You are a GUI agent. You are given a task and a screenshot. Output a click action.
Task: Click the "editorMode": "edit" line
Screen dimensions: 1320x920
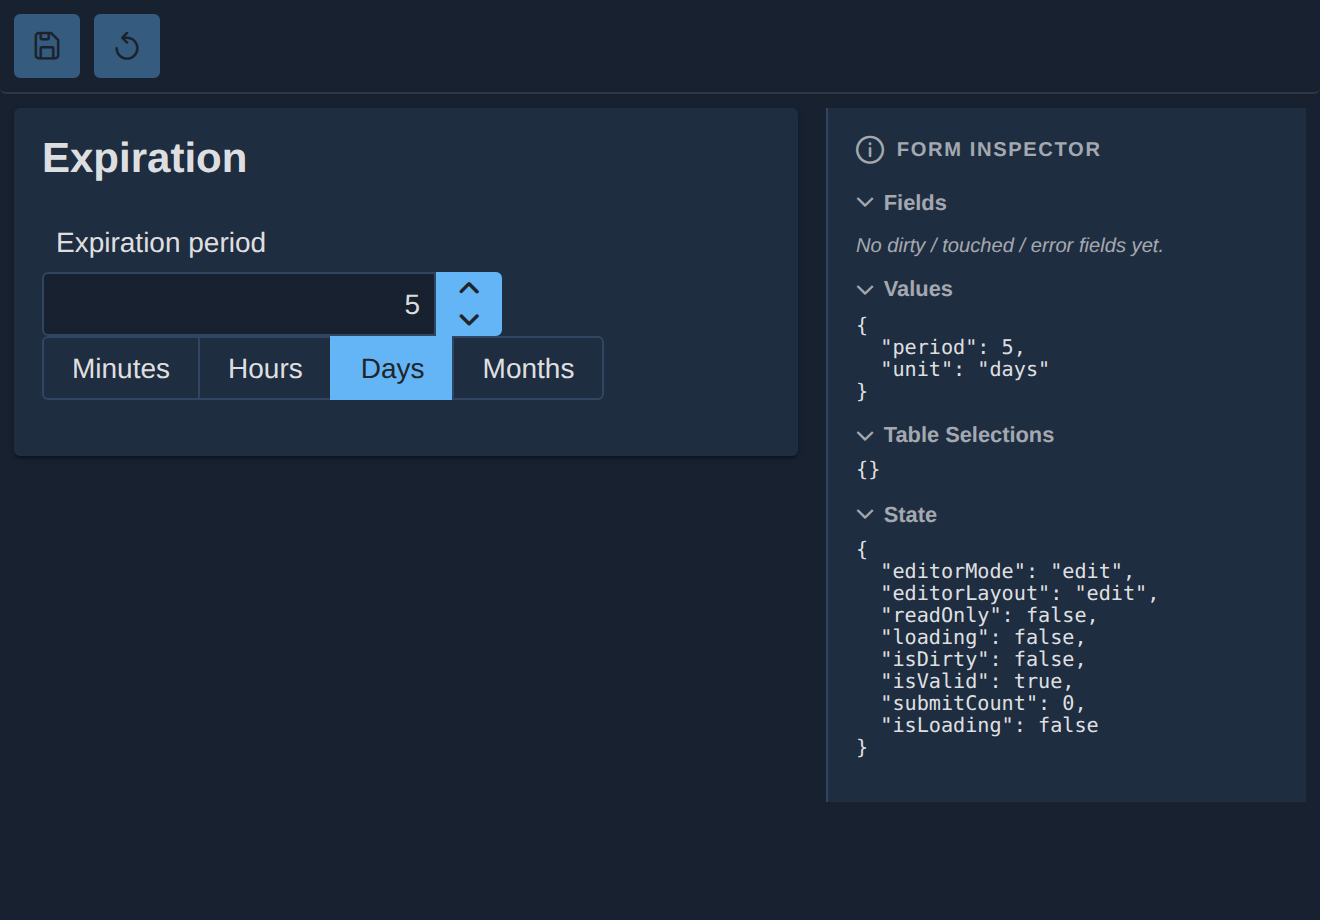1008,571
